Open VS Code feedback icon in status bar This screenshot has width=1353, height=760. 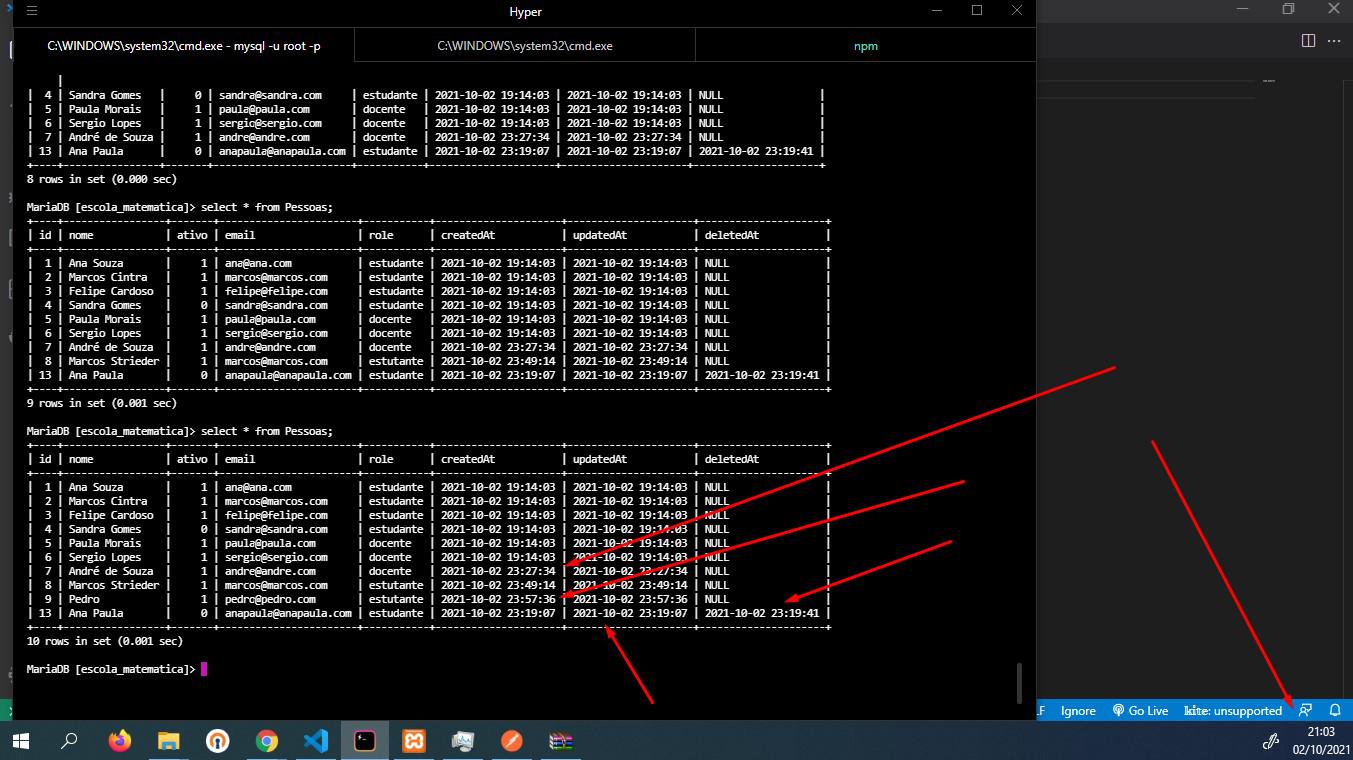click(x=1305, y=710)
